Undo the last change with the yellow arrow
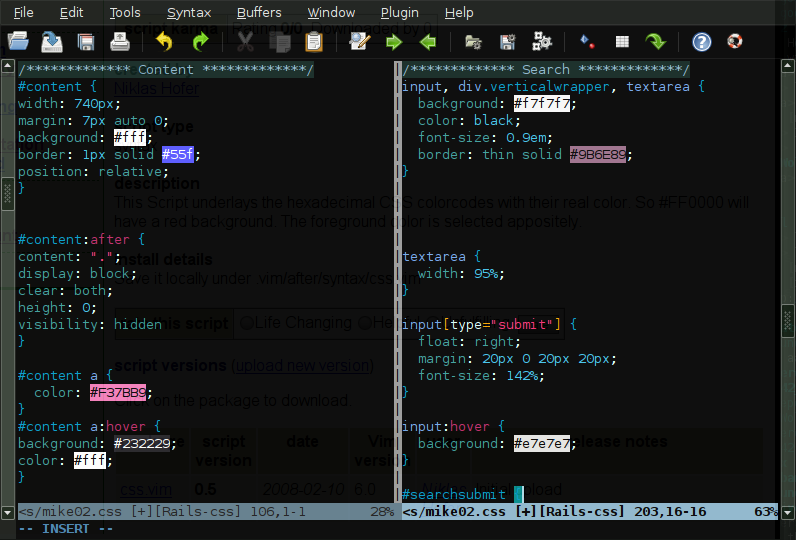Viewport: 796px width, 540px height. coord(164,42)
